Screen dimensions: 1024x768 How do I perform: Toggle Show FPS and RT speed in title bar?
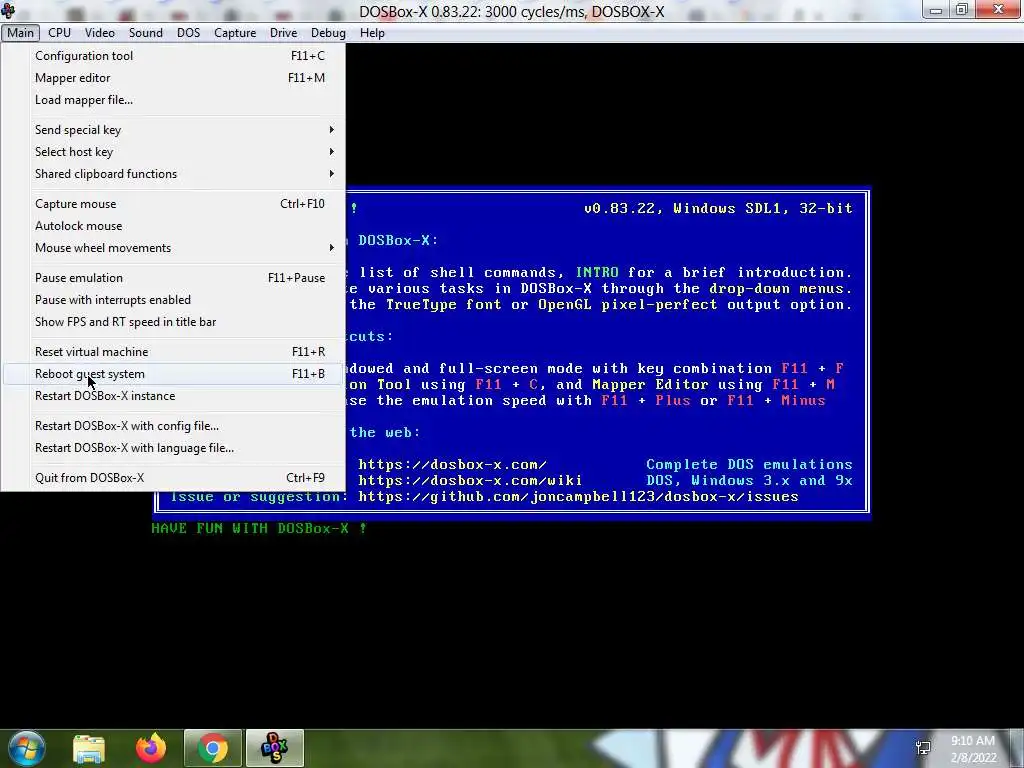(x=173, y=322)
